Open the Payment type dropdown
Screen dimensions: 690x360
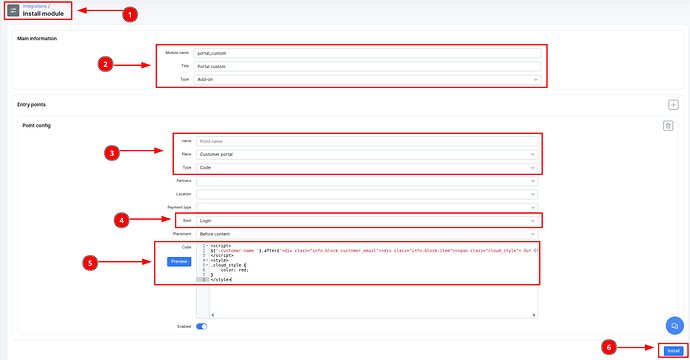click(367, 207)
